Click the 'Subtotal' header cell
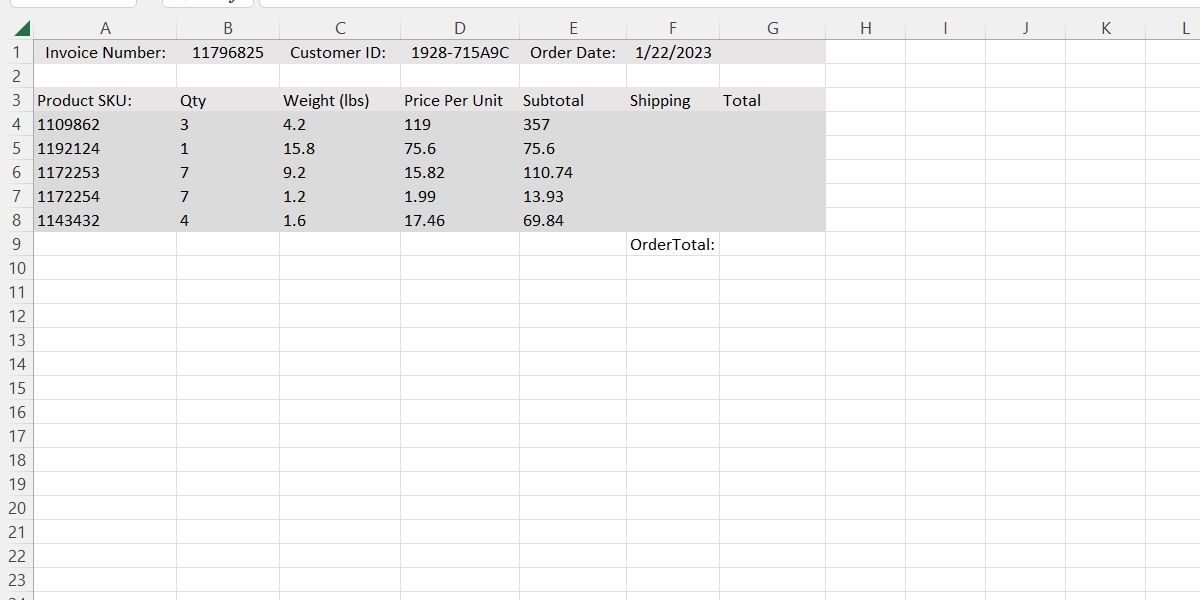 pyautogui.click(x=573, y=100)
